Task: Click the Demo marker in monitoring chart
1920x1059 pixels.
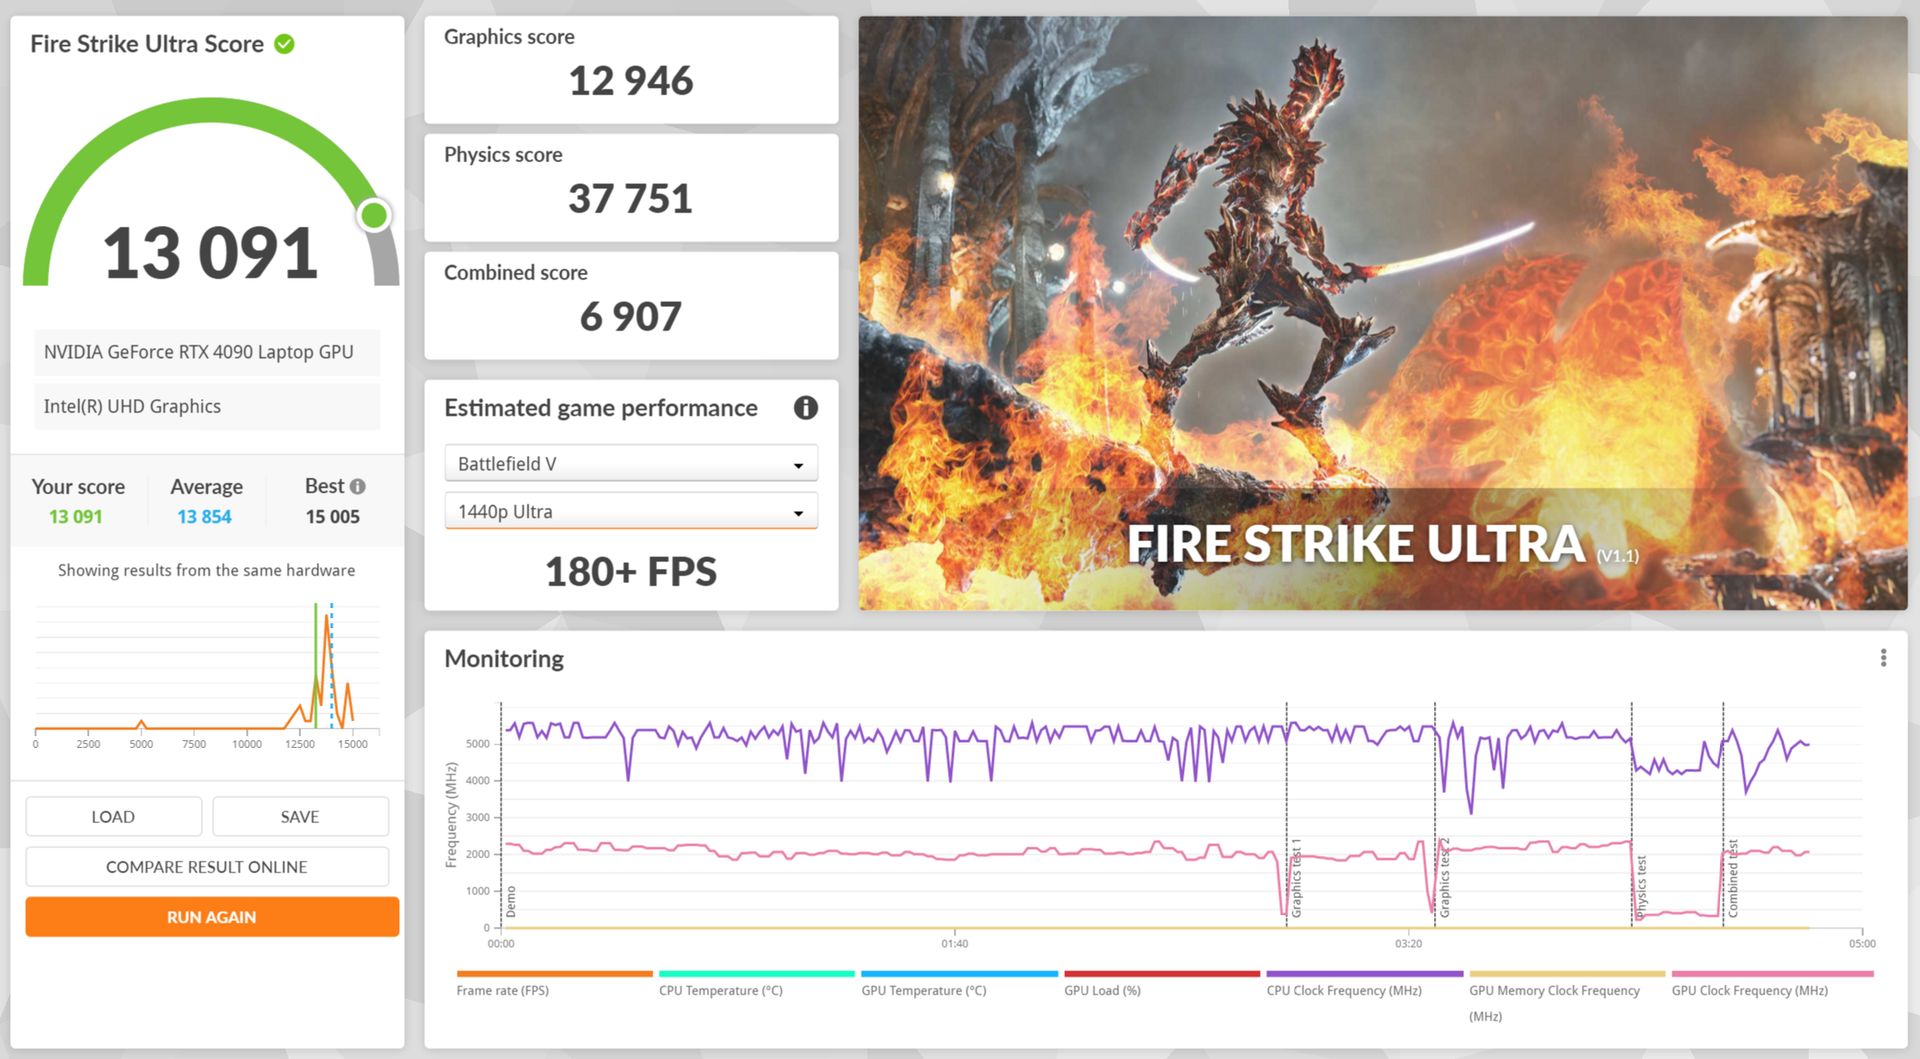Action: [511, 901]
